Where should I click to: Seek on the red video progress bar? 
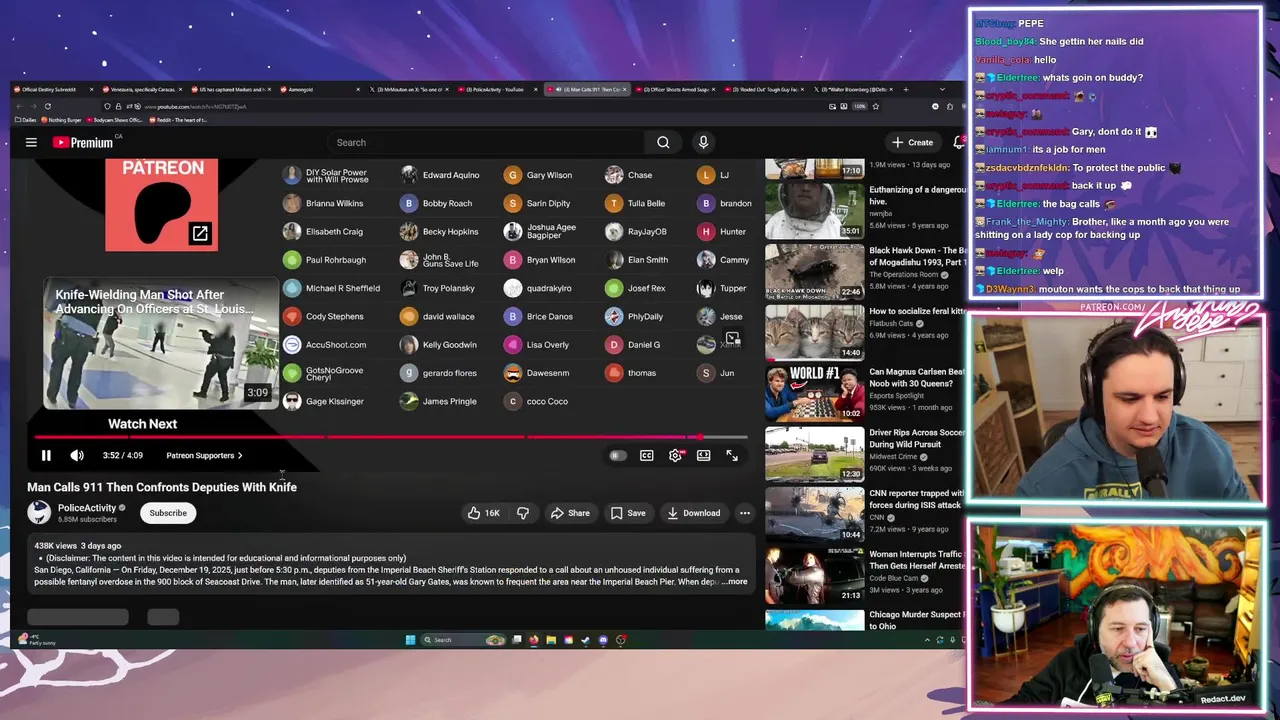pos(390,437)
